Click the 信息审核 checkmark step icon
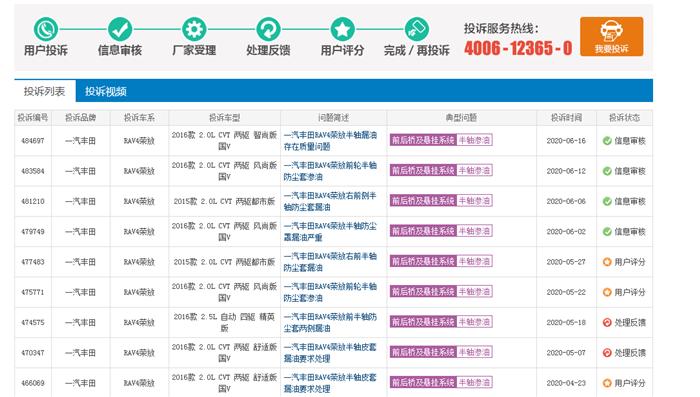The image size is (700, 397). click(120, 29)
